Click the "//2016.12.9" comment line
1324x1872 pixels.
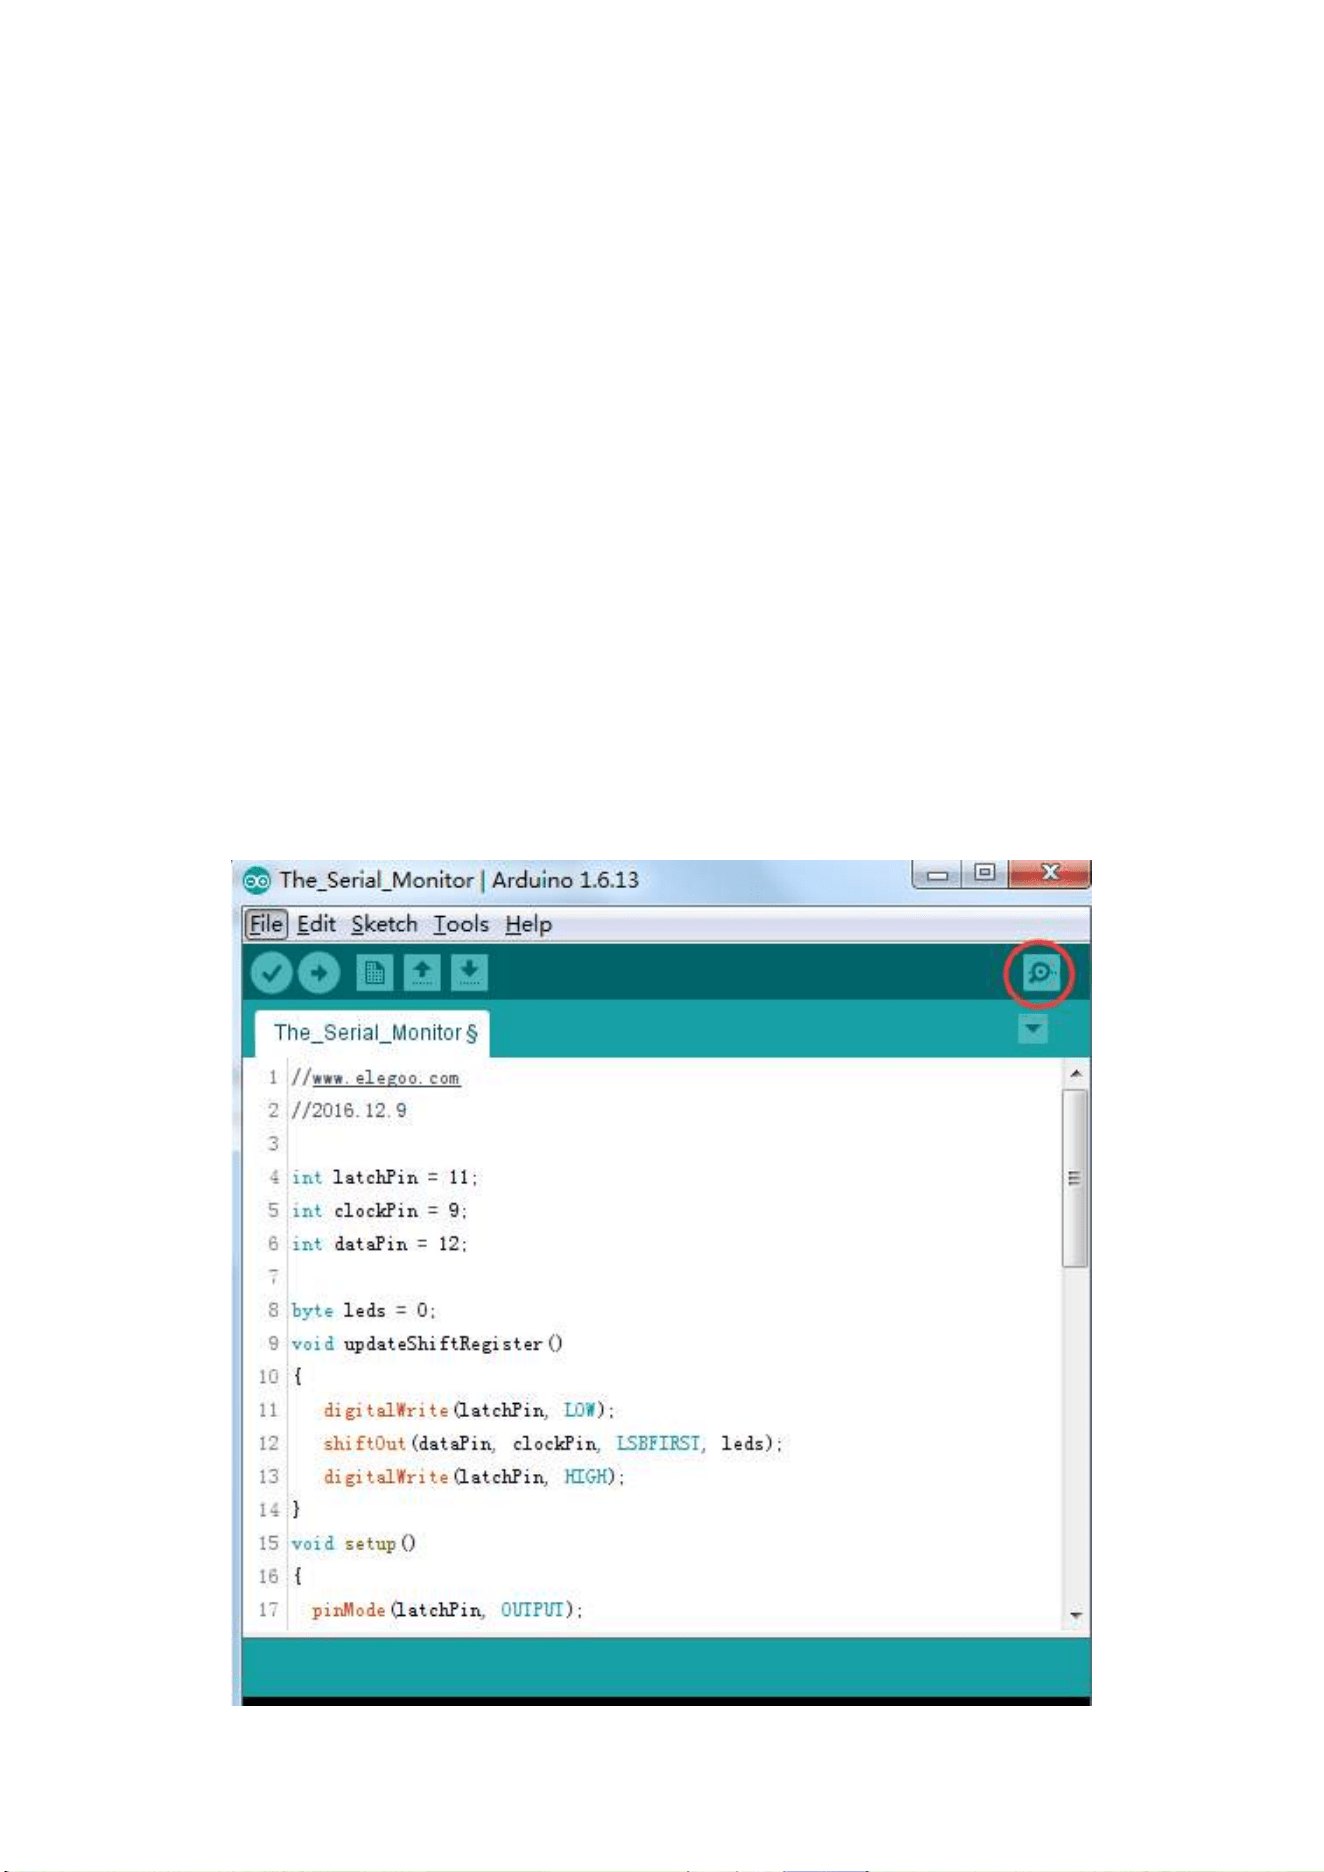coord(349,1111)
